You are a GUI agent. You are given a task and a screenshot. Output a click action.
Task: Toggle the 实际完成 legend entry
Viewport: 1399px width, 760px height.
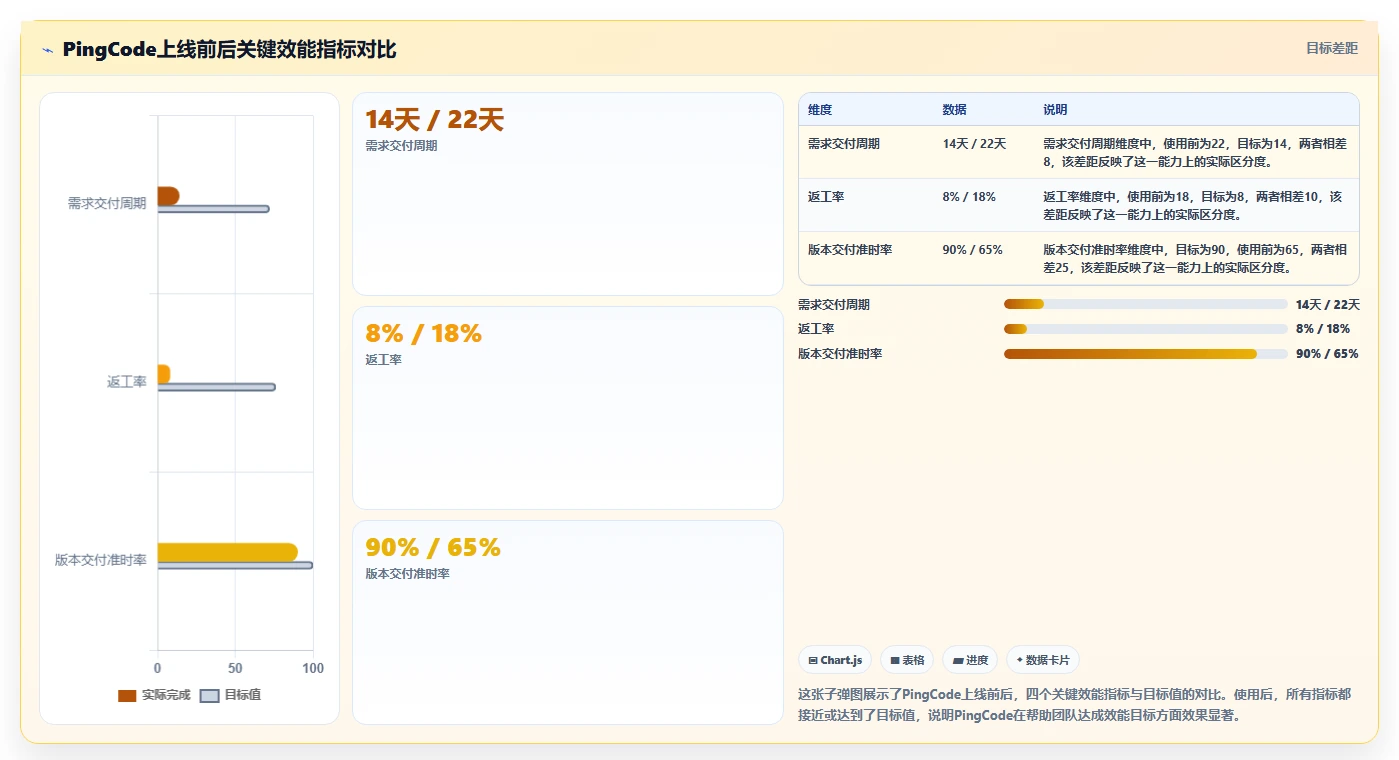pos(154,695)
